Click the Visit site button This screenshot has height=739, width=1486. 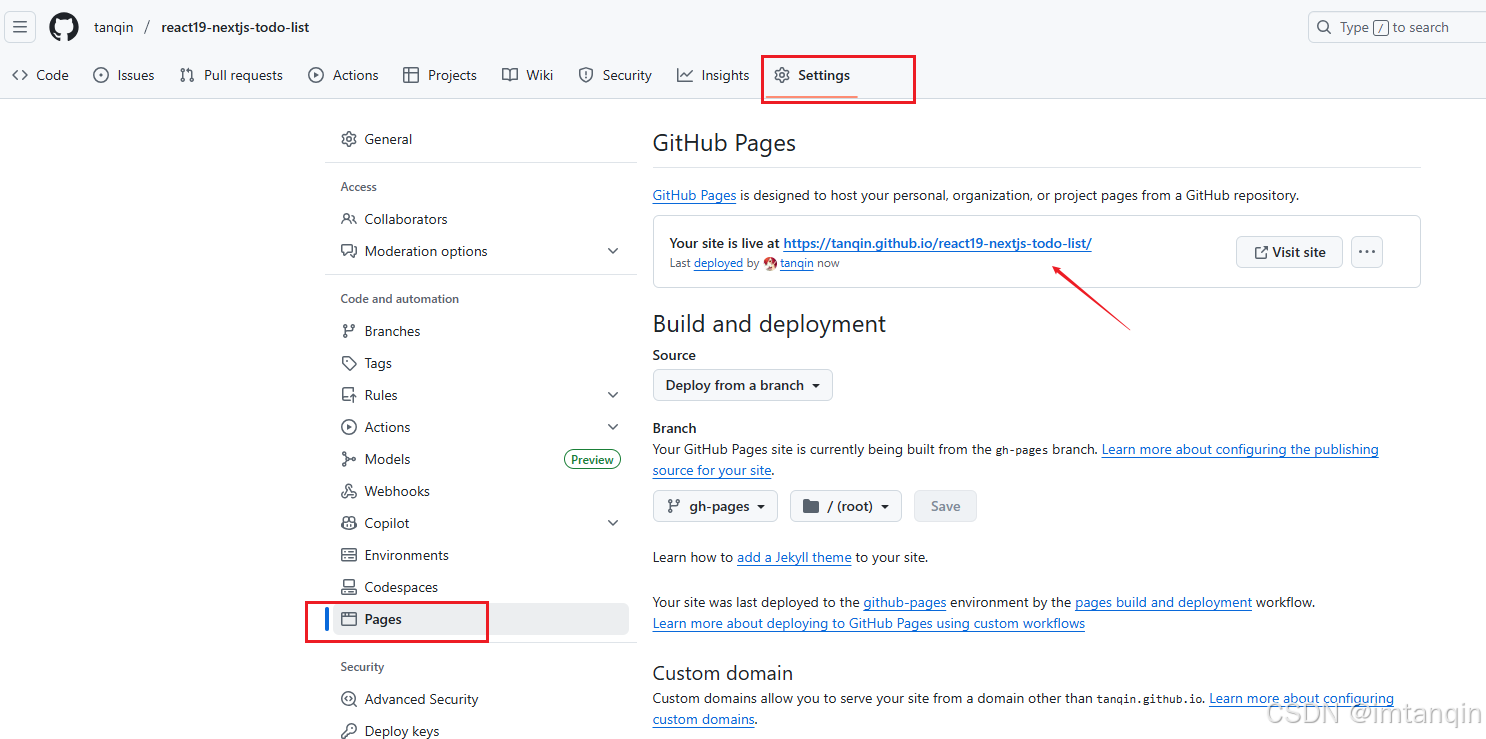pos(1289,252)
